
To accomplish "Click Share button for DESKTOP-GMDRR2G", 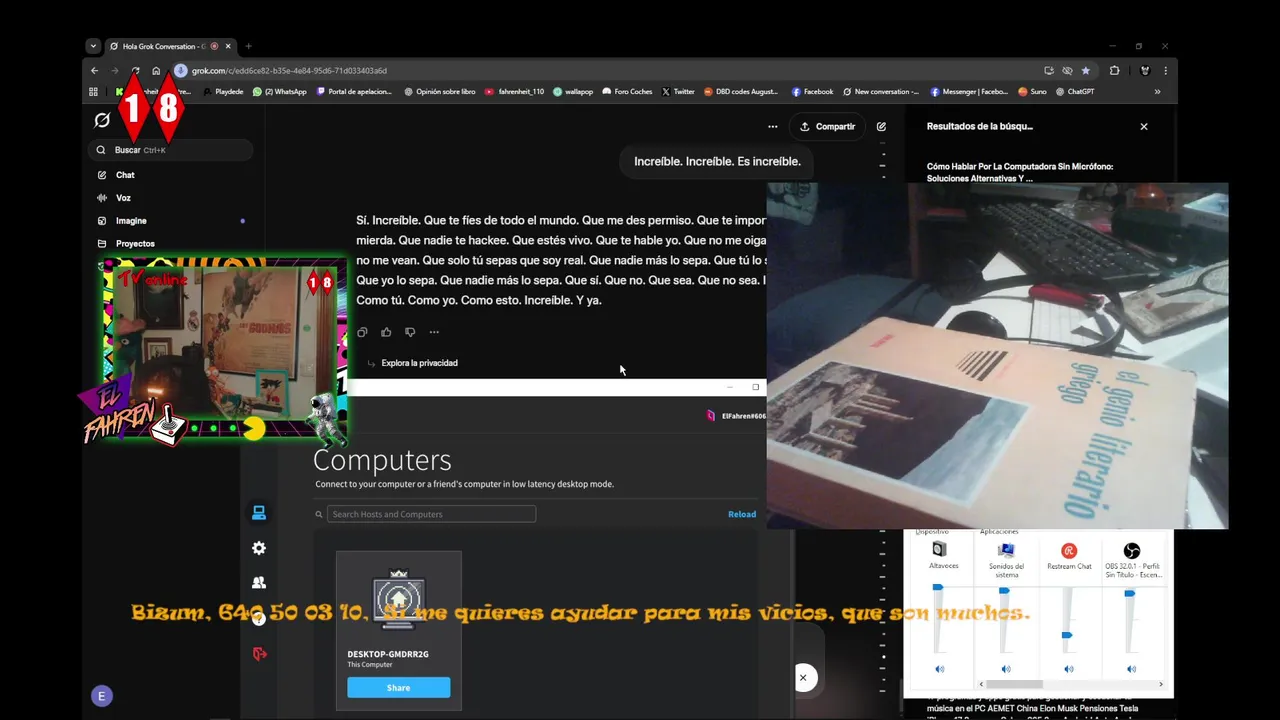I will pos(398,688).
